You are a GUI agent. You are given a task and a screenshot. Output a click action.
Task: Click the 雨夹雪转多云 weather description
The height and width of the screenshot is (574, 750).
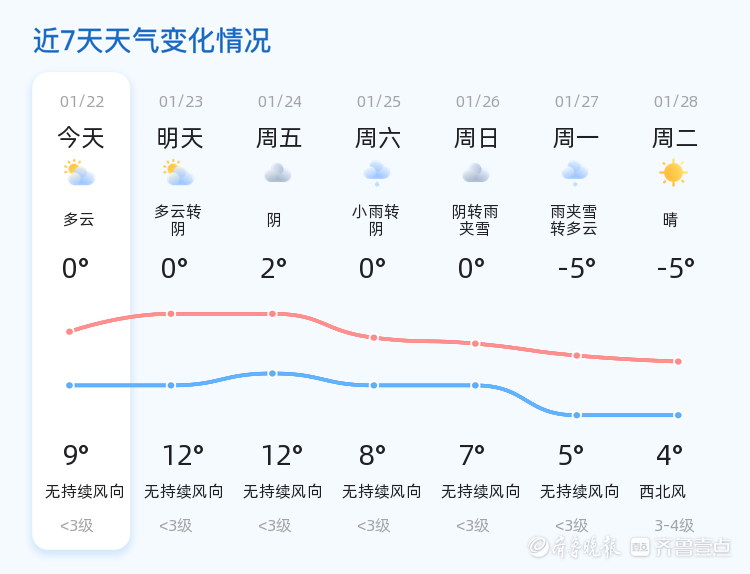(574, 220)
